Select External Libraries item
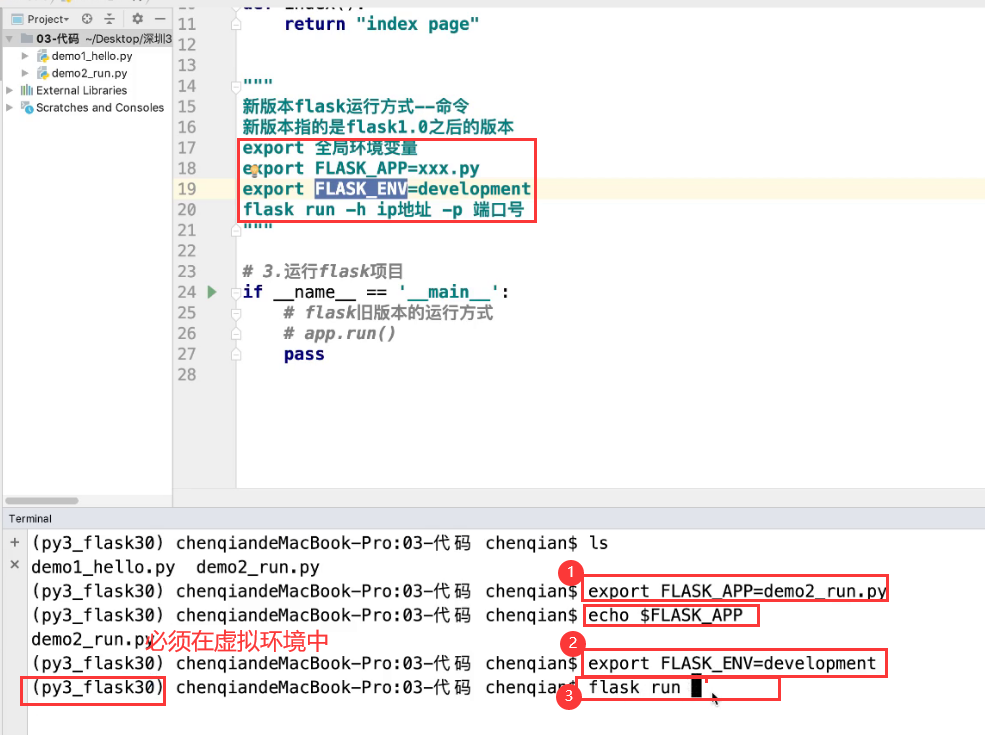Viewport: 985px width, 735px height. point(81,90)
